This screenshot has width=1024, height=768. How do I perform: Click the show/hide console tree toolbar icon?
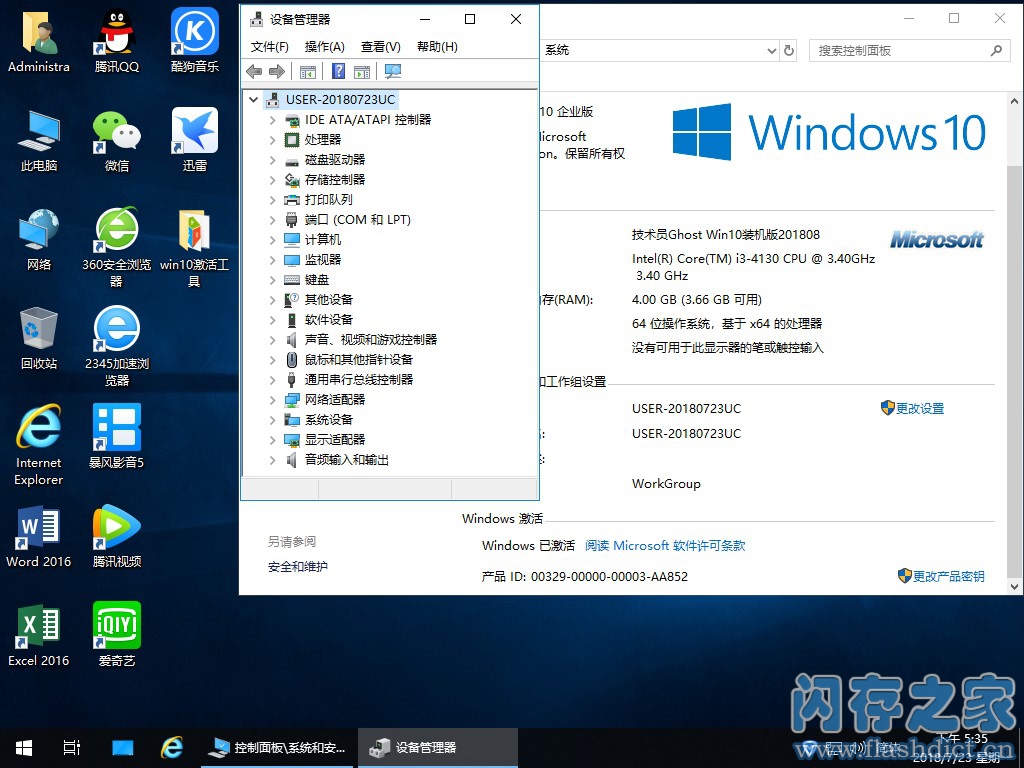pos(308,72)
